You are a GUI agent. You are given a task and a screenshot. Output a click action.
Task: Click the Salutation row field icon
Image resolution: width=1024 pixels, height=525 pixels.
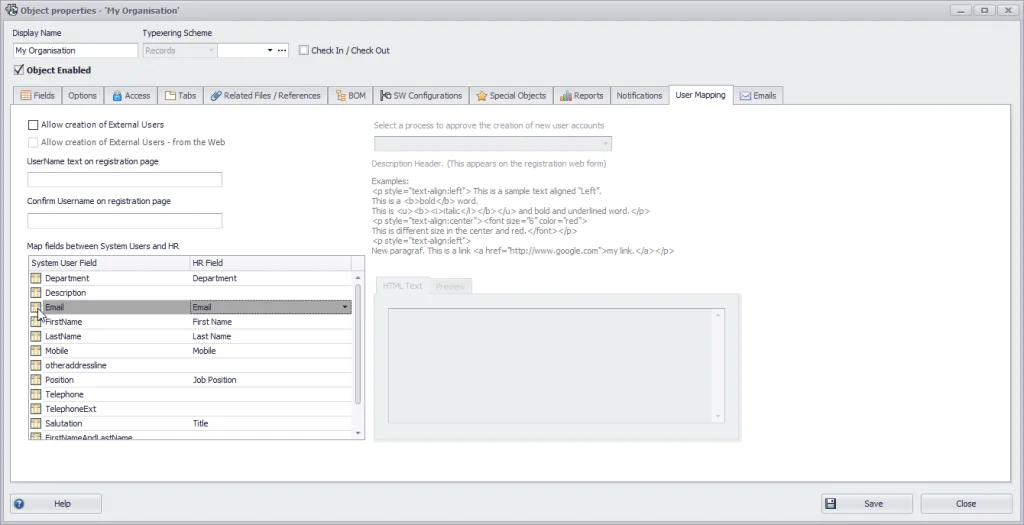point(36,424)
